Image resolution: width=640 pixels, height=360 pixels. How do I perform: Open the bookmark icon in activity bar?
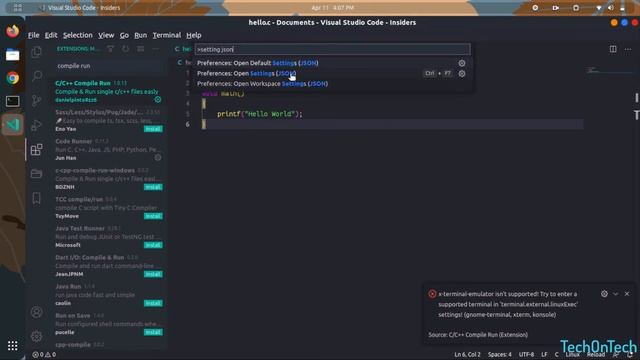tap(36, 198)
